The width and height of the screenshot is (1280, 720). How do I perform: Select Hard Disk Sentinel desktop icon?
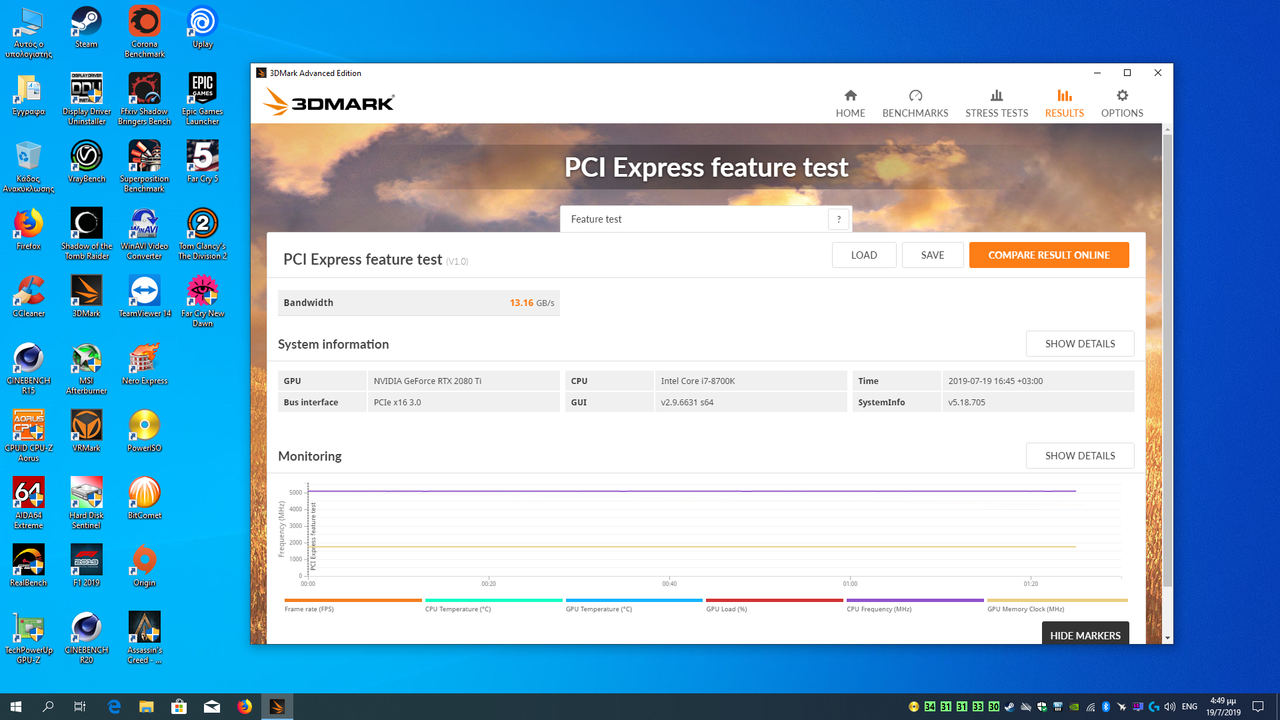pos(86,502)
